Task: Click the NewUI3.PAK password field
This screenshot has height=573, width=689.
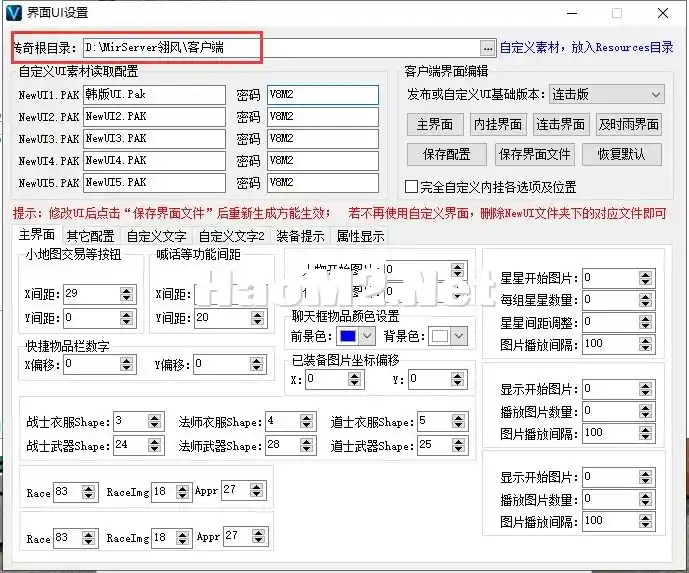Action: [x=323, y=139]
